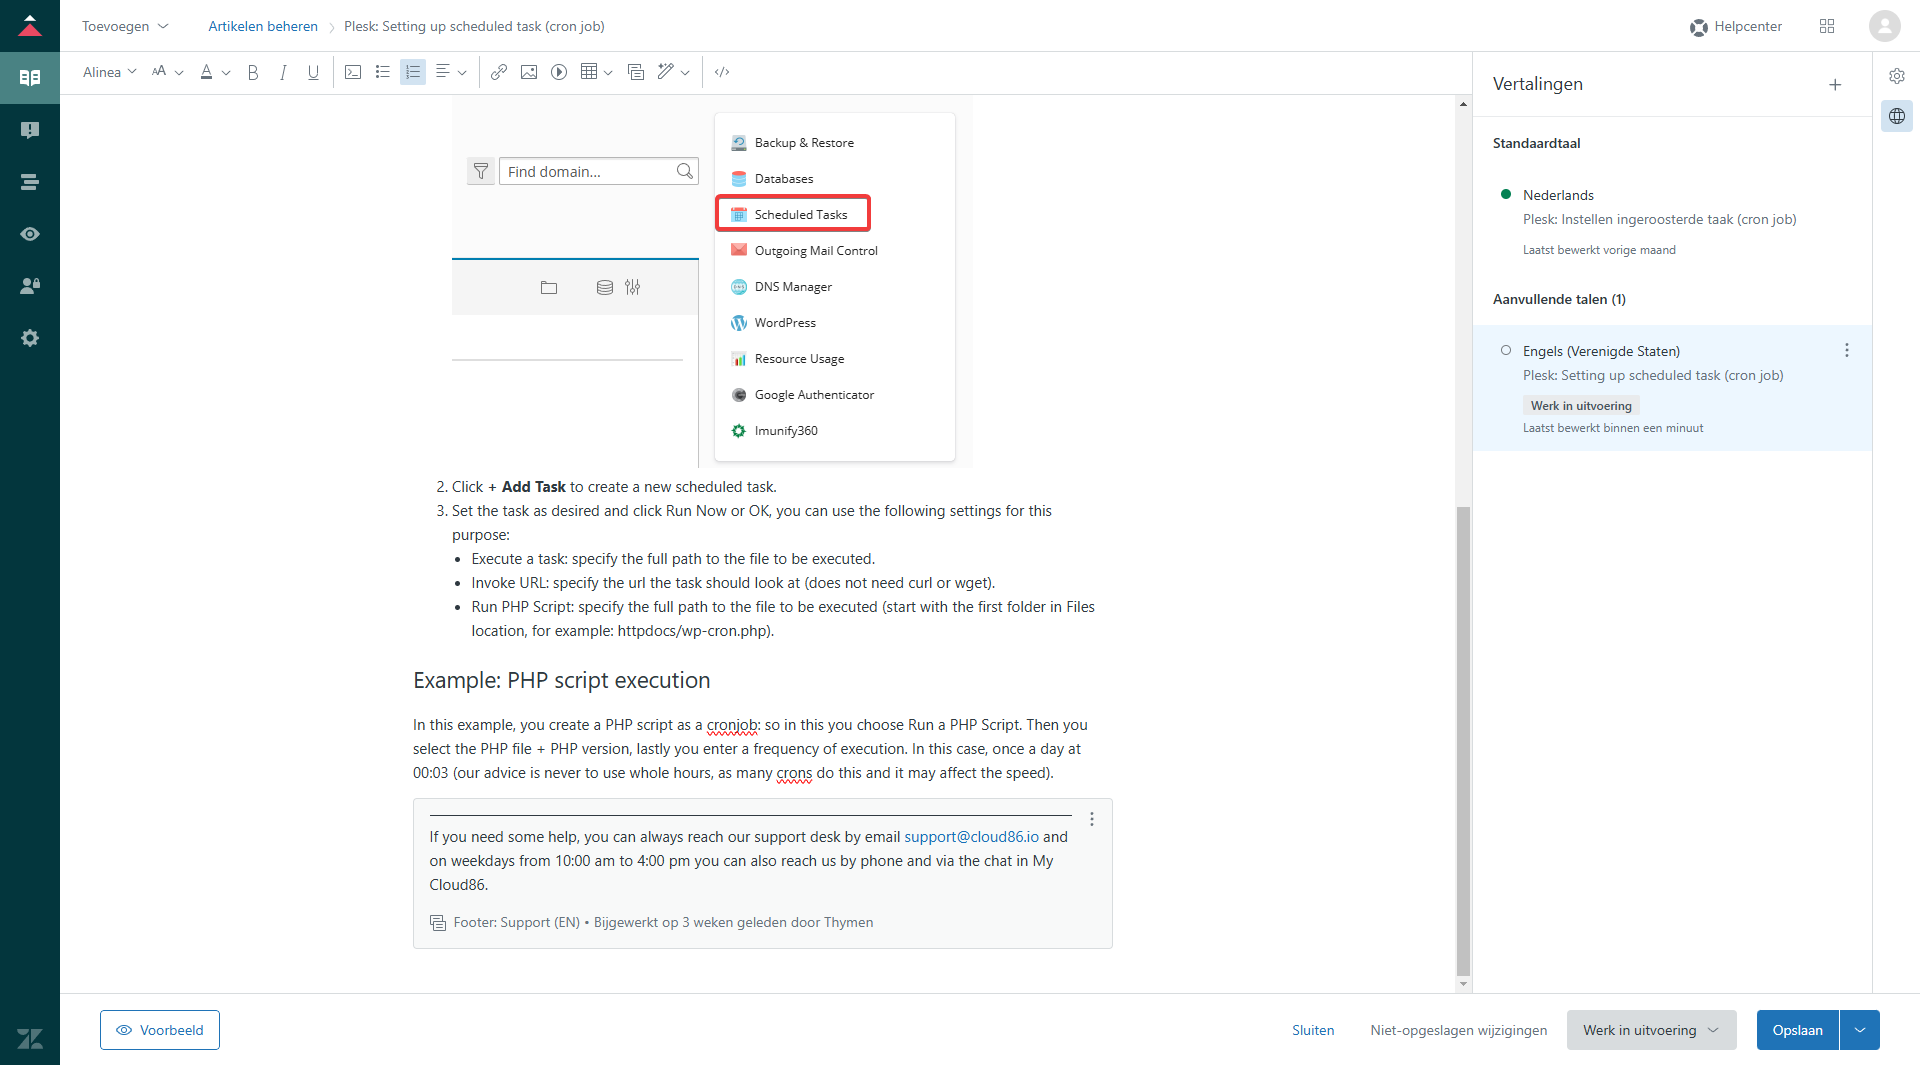Viewport: 1920px width, 1065px height.
Task: Open the Alinea paragraph style dropdown
Action: (x=109, y=72)
